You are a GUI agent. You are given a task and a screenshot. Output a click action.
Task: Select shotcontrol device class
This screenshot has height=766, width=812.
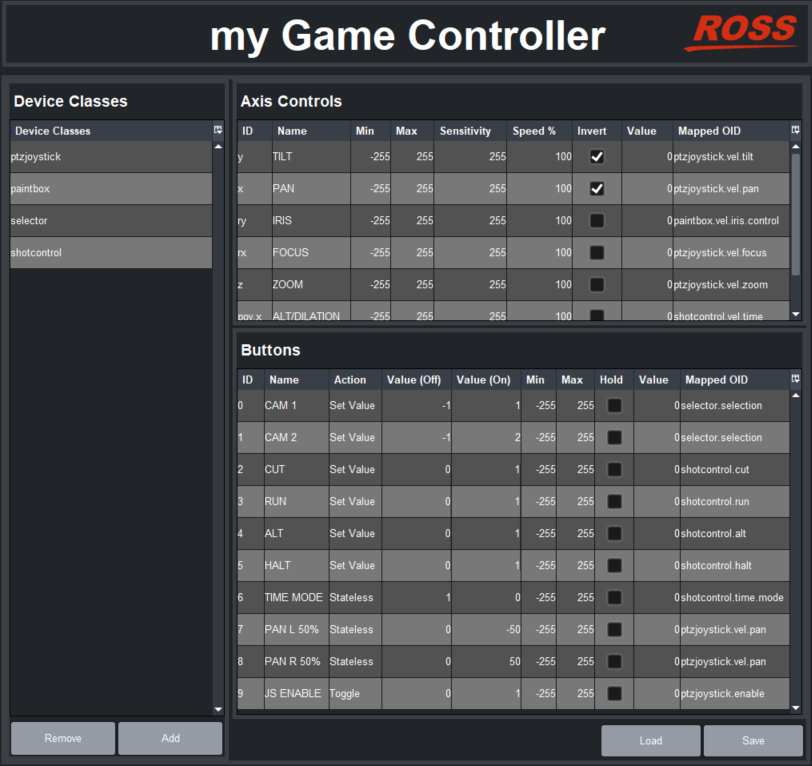click(110, 253)
